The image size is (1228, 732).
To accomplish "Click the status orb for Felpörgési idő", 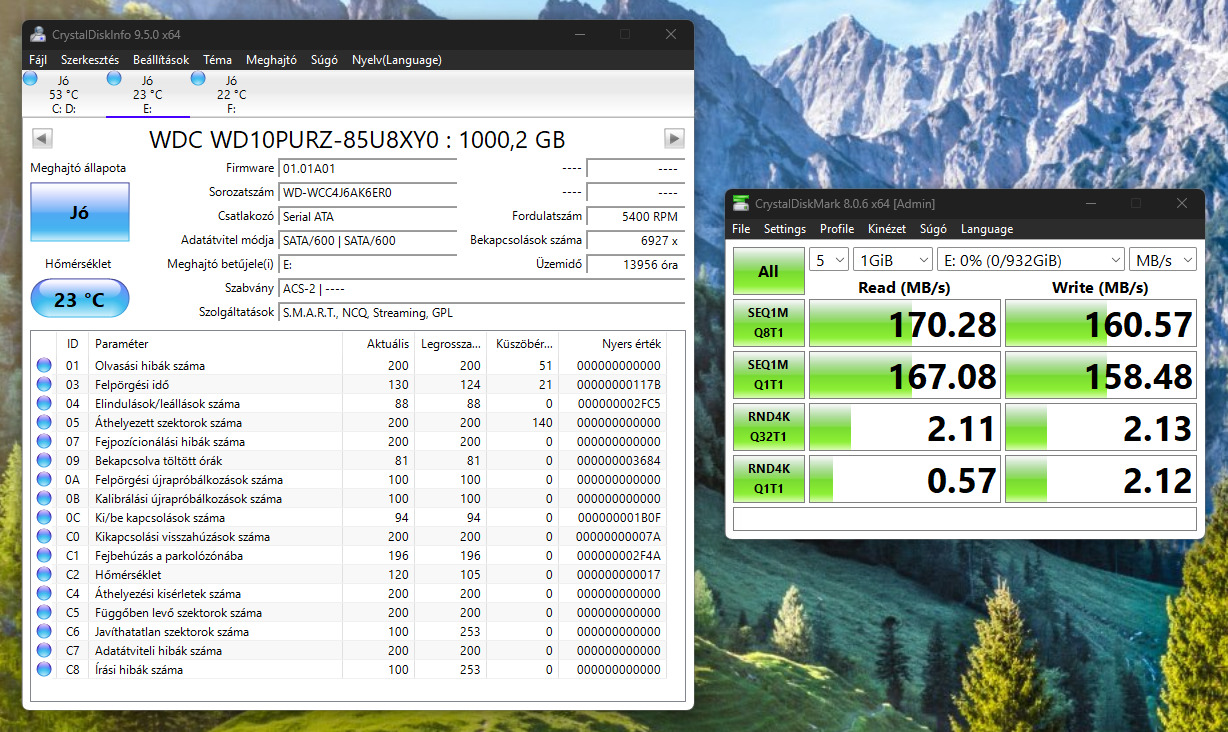I will [x=44, y=384].
